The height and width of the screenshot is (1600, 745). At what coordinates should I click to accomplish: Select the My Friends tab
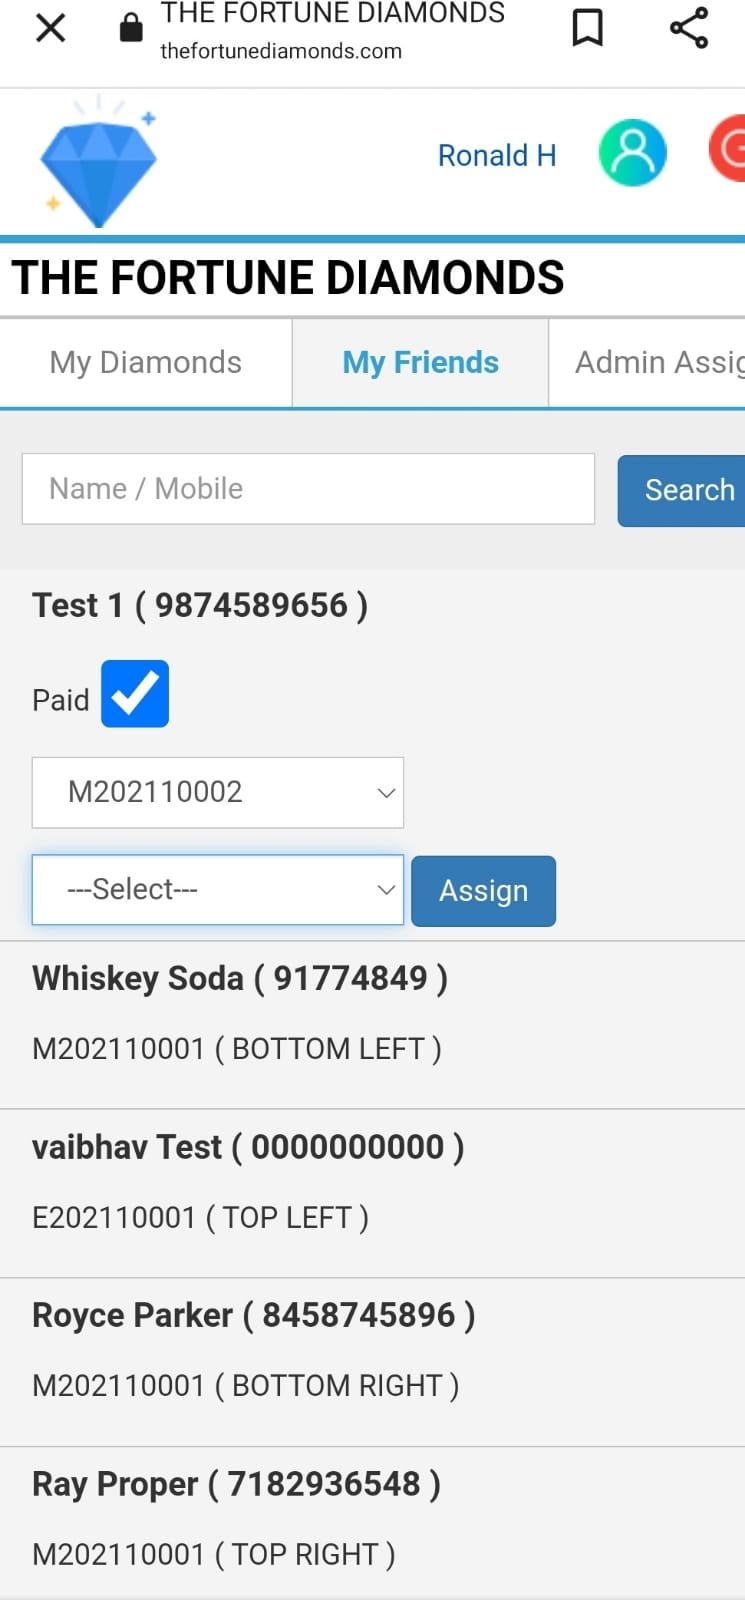(x=420, y=362)
